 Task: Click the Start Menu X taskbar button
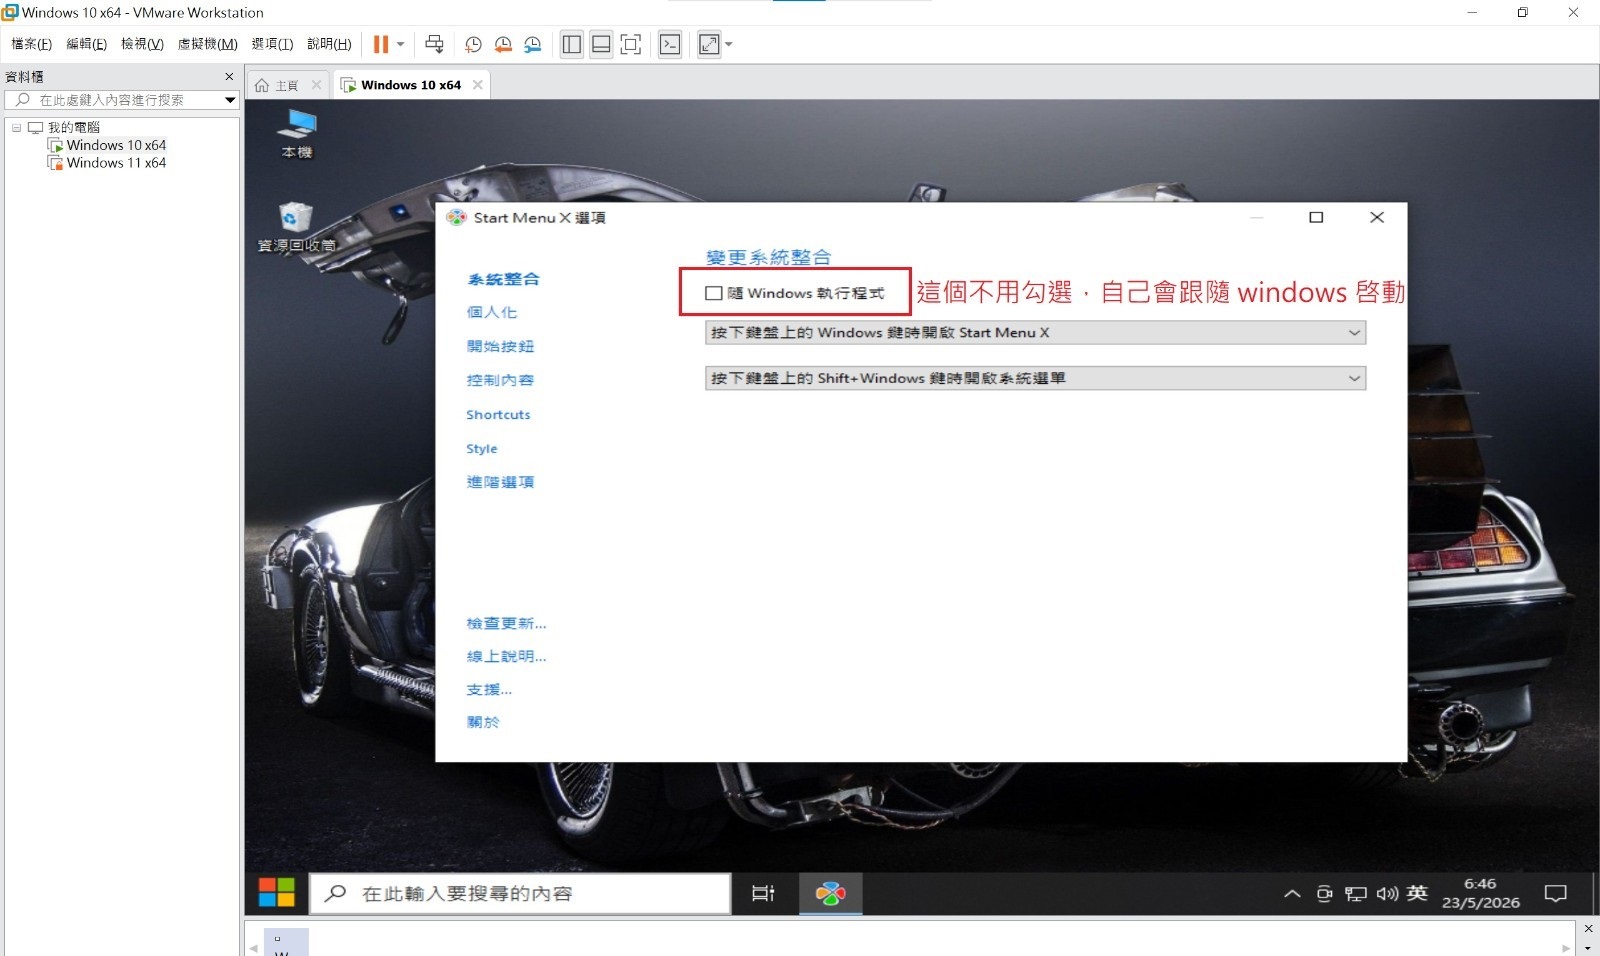point(830,893)
